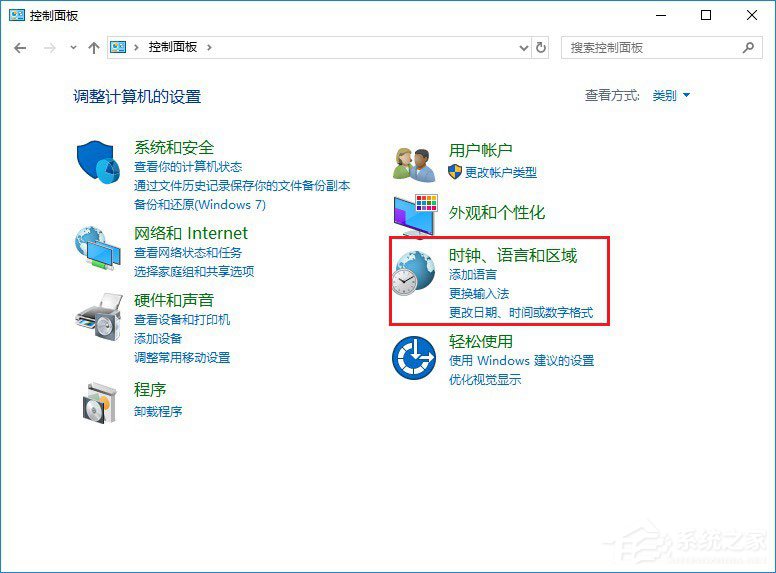Click 更改帐户类型 link
Image resolution: width=776 pixels, height=573 pixels.
[x=501, y=172]
